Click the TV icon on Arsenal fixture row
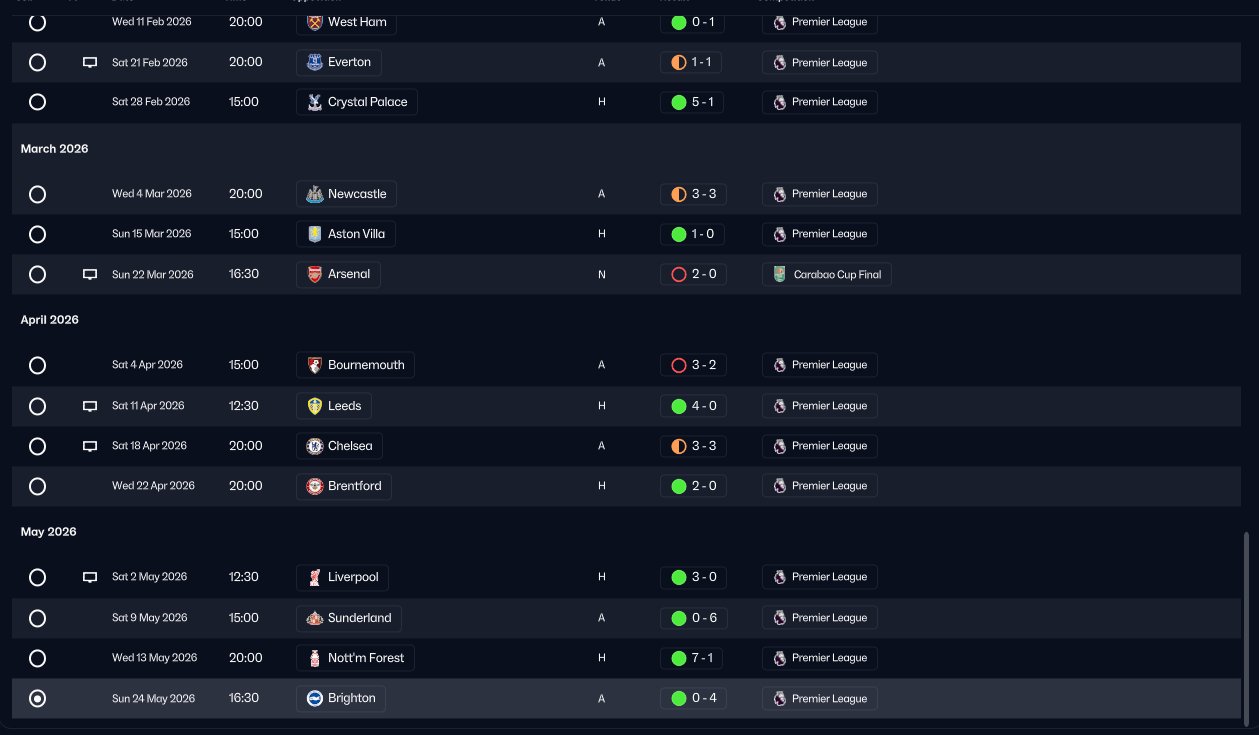 coord(90,274)
